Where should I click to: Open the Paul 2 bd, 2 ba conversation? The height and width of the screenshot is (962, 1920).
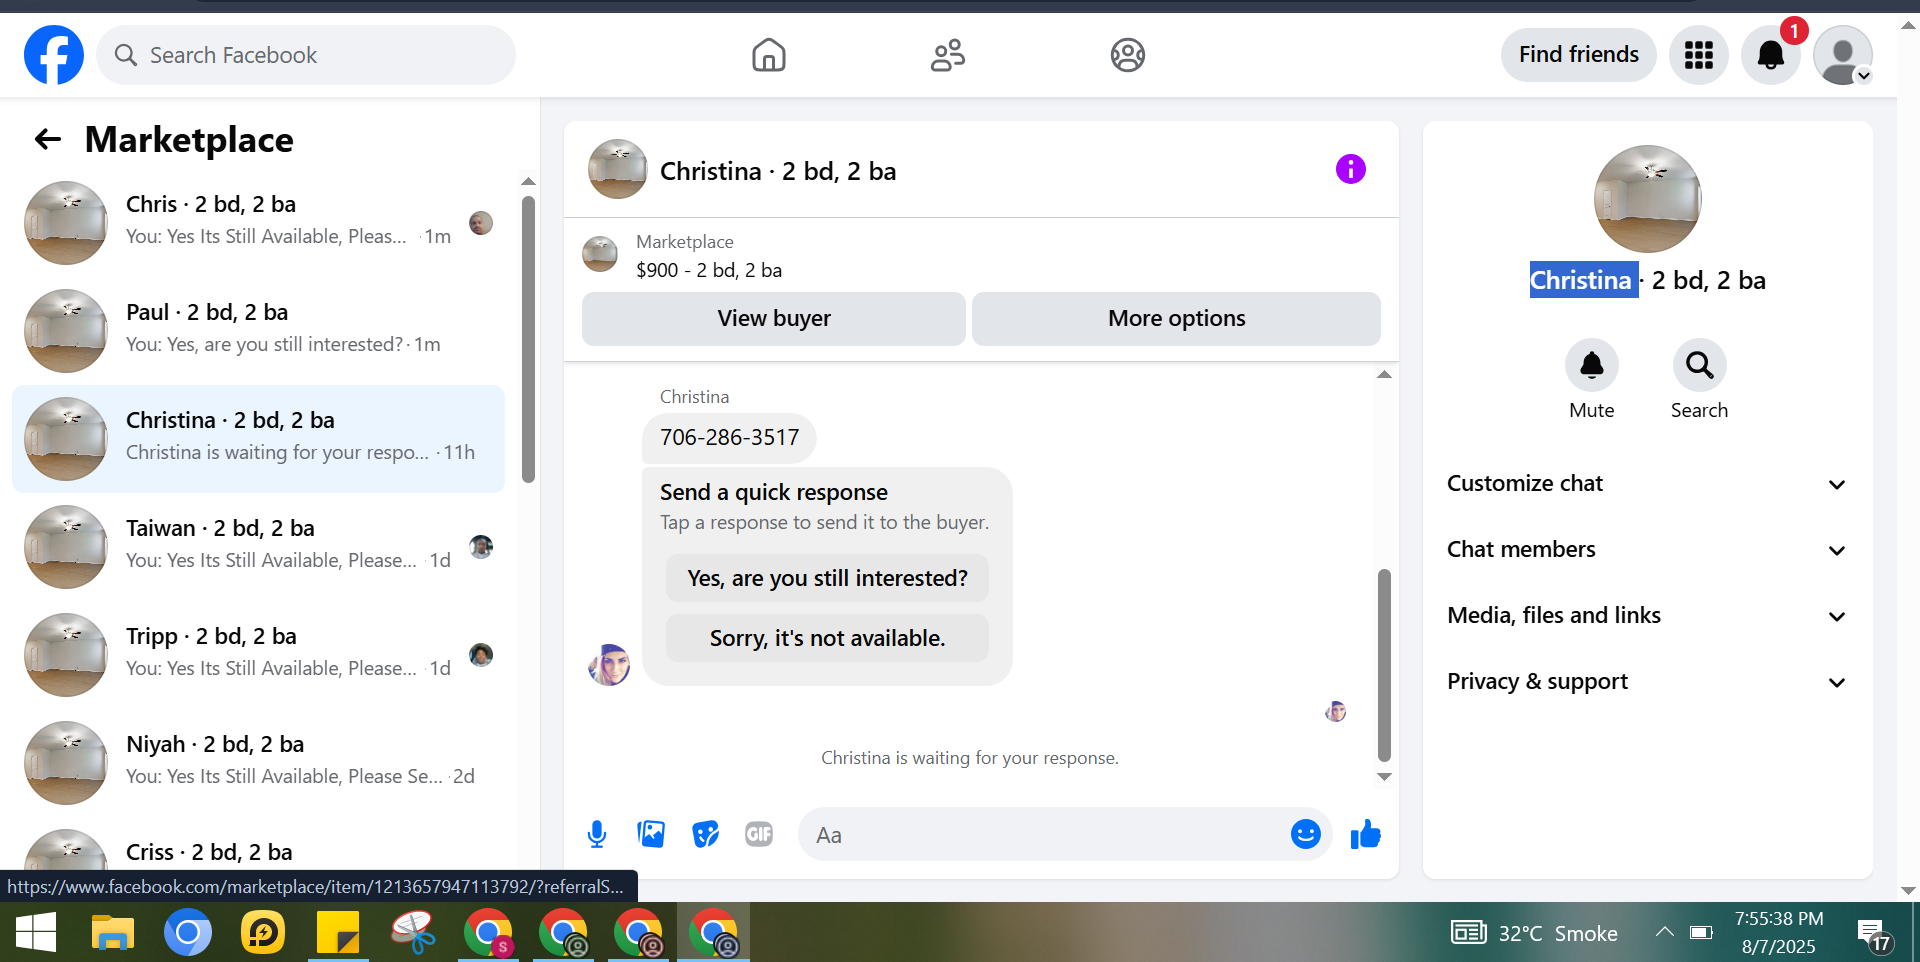pyautogui.click(x=258, y=331)
